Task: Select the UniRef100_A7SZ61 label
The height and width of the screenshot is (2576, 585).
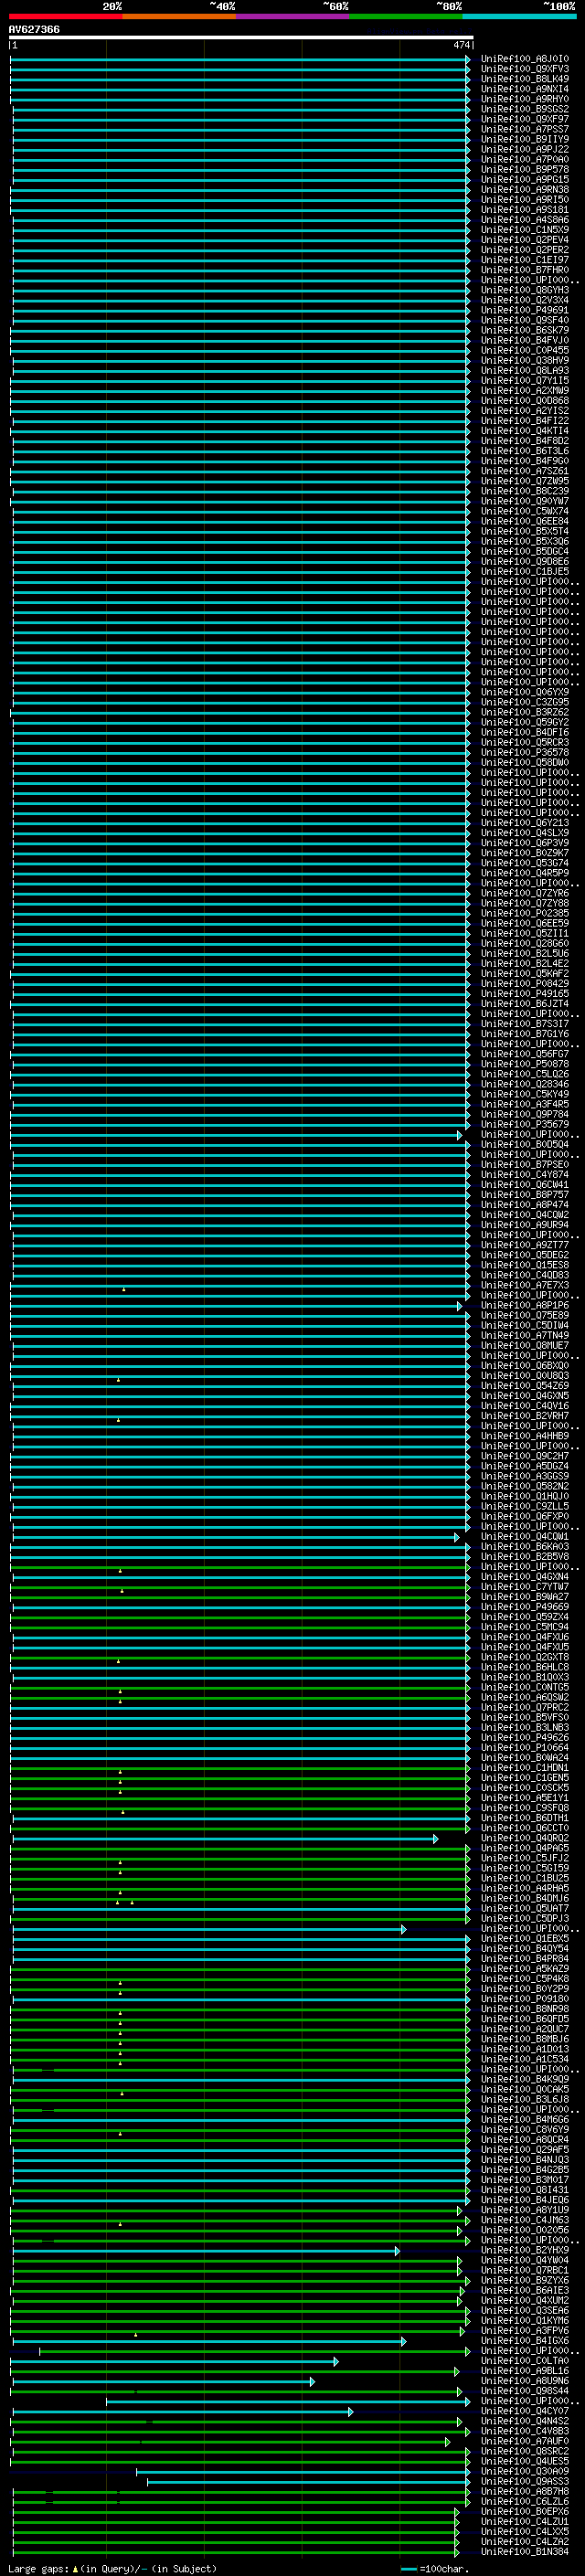Action: [x=525, y=471]
